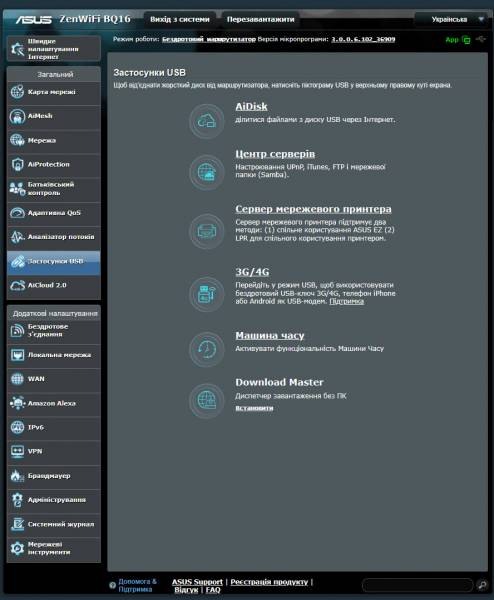Click the Вихід з системи tab
The width and height of the screenshot is (494, 600).
[180, 19]
